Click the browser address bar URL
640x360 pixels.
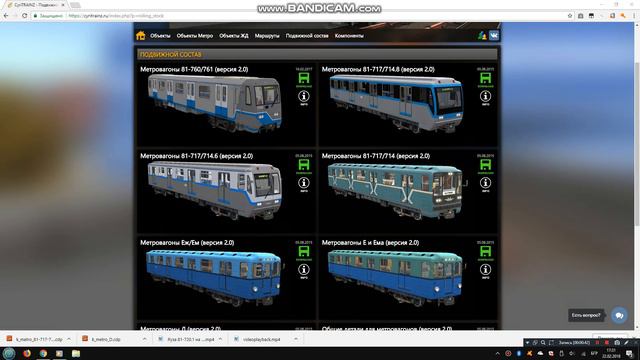(x=116, y=16)
